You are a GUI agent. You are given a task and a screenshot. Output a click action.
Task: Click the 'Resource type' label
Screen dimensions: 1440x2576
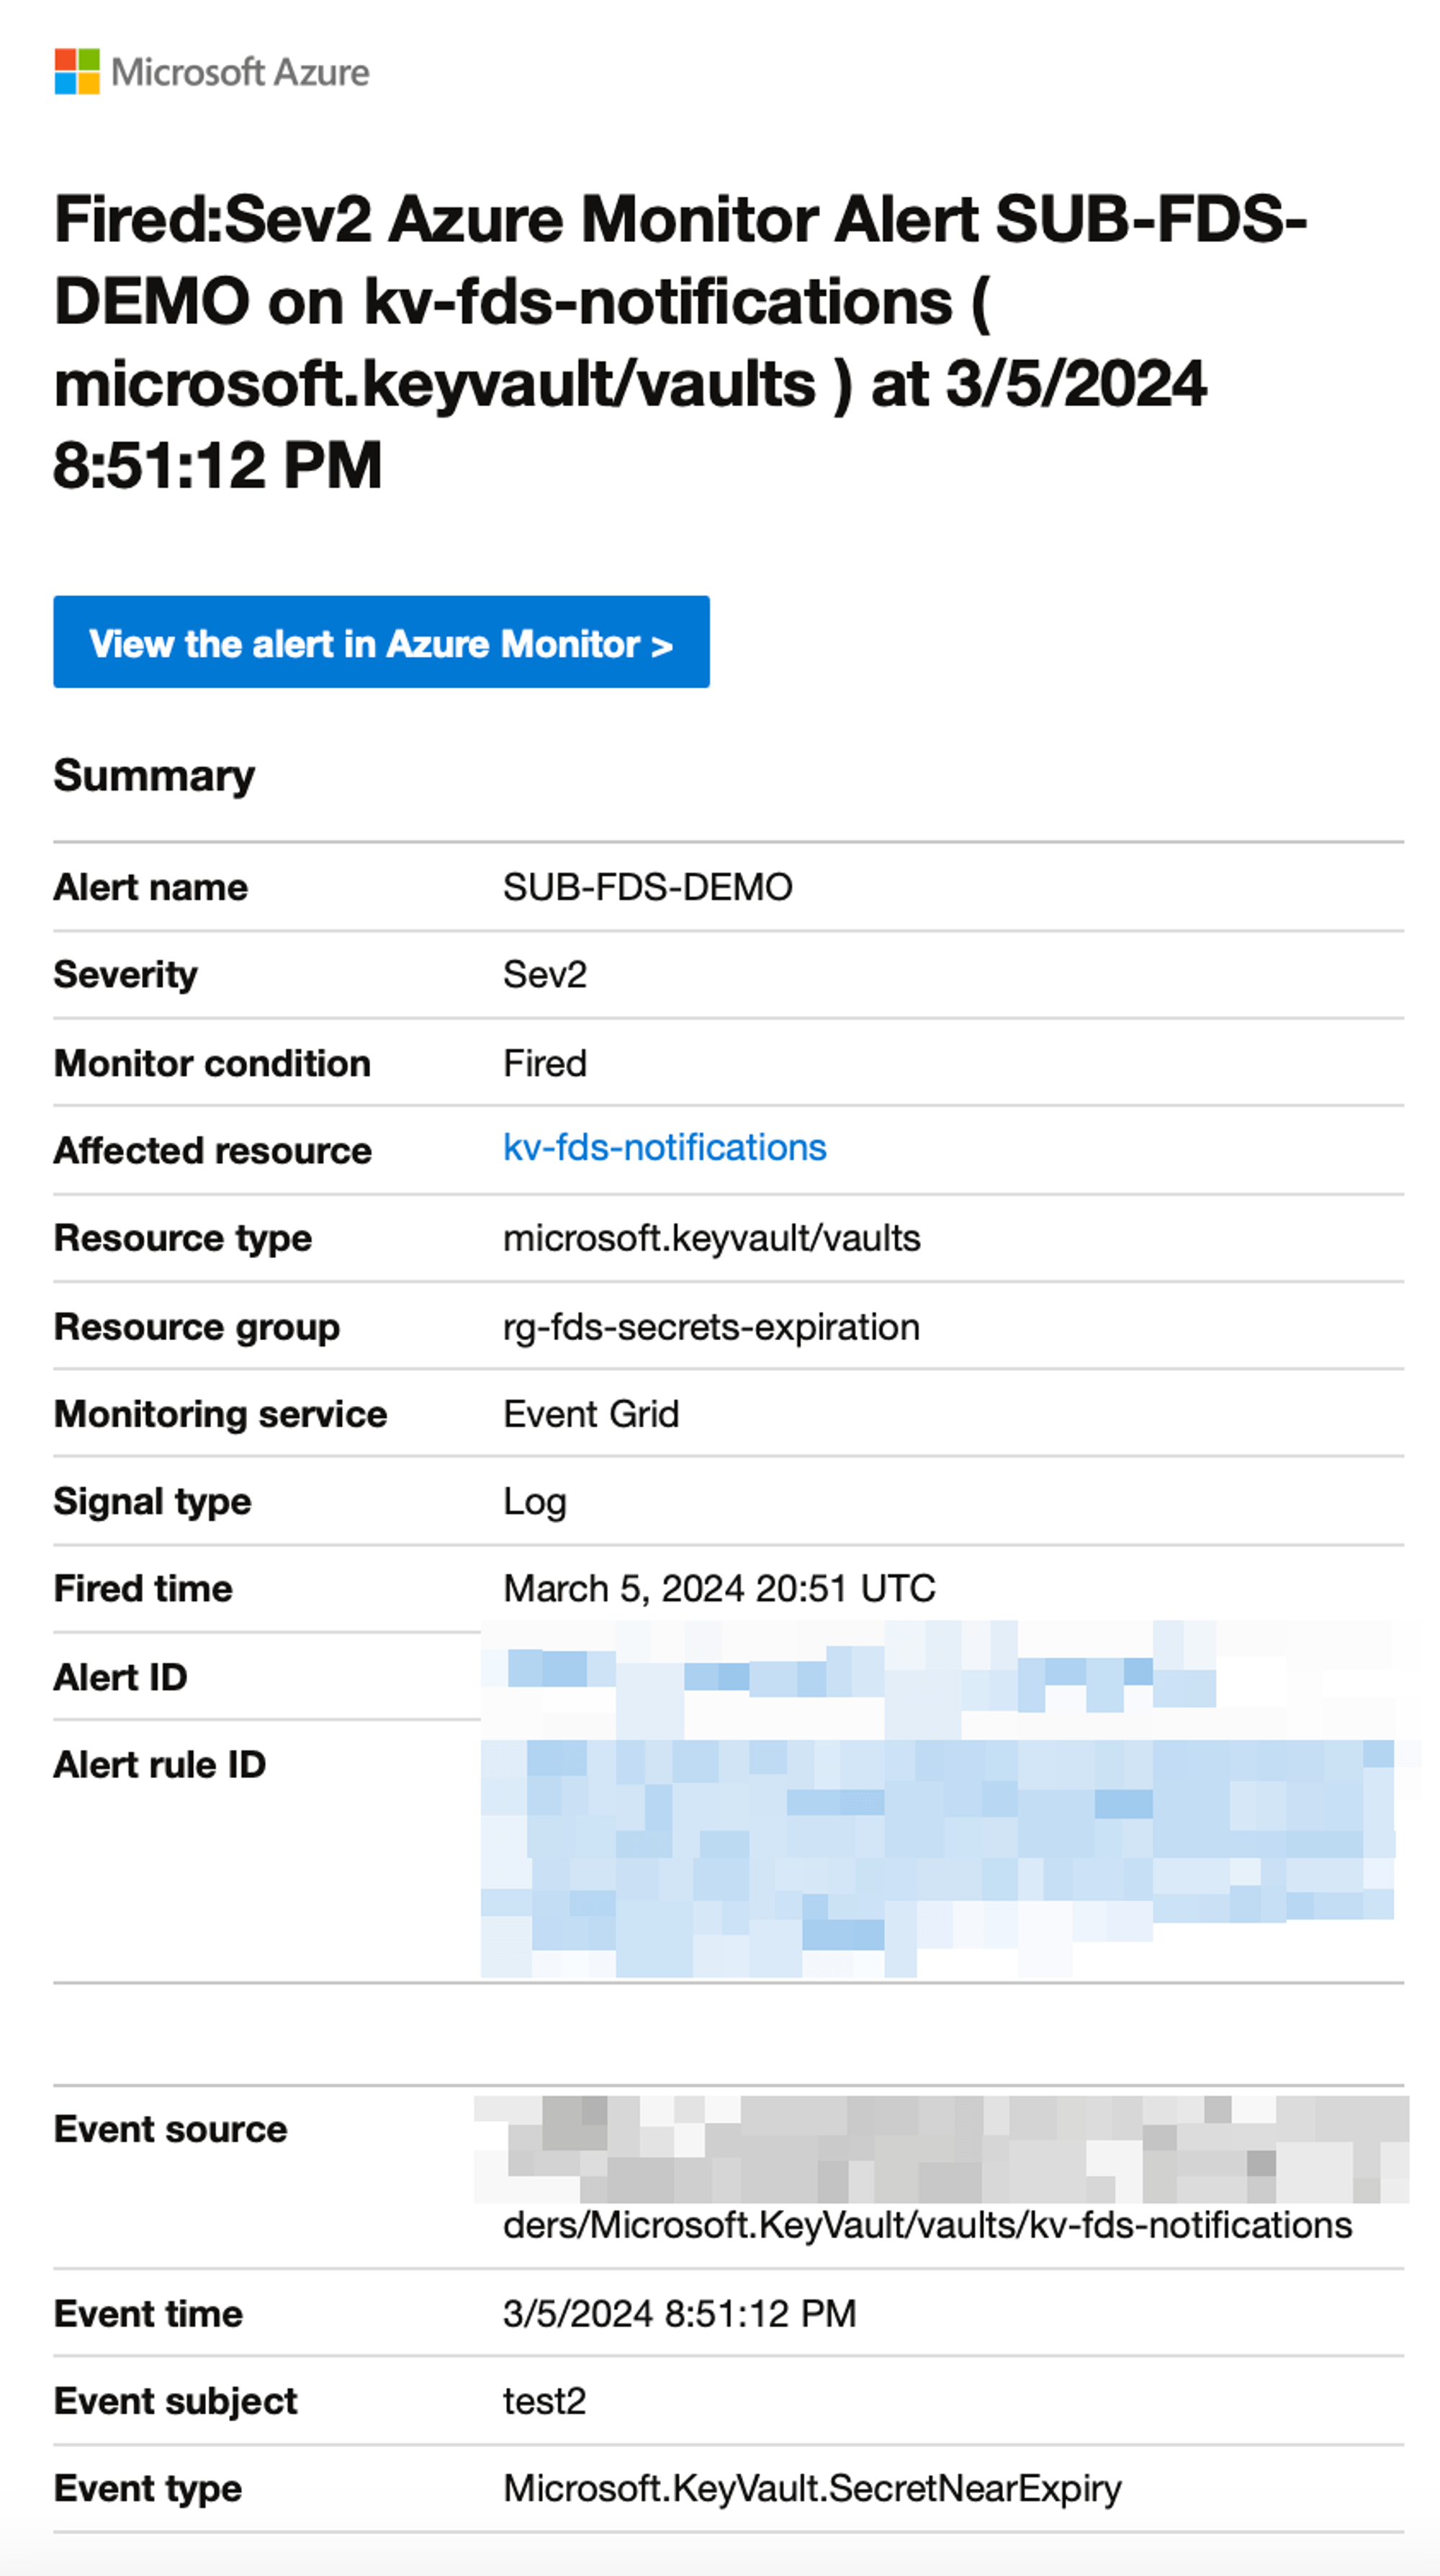(x=183, y=1239)
